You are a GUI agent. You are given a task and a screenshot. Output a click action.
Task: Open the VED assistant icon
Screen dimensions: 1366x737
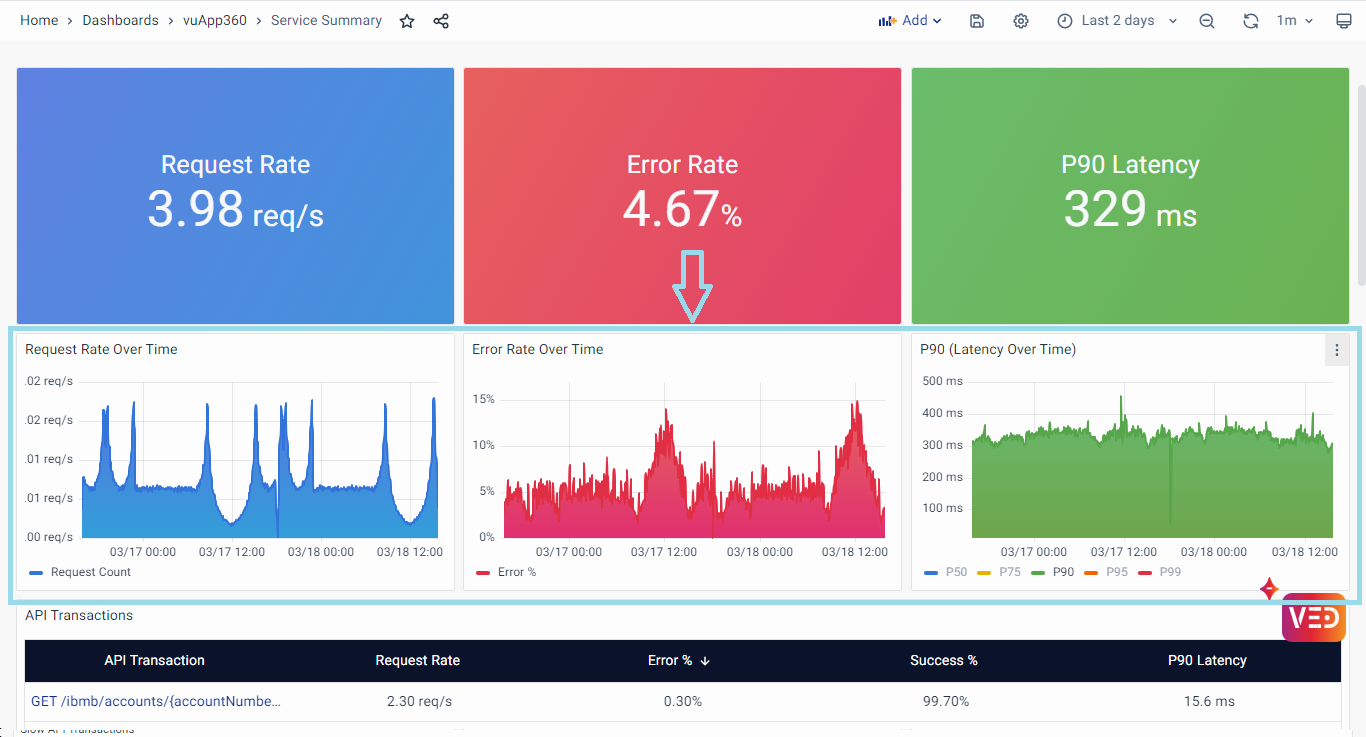pos(1313,617)
